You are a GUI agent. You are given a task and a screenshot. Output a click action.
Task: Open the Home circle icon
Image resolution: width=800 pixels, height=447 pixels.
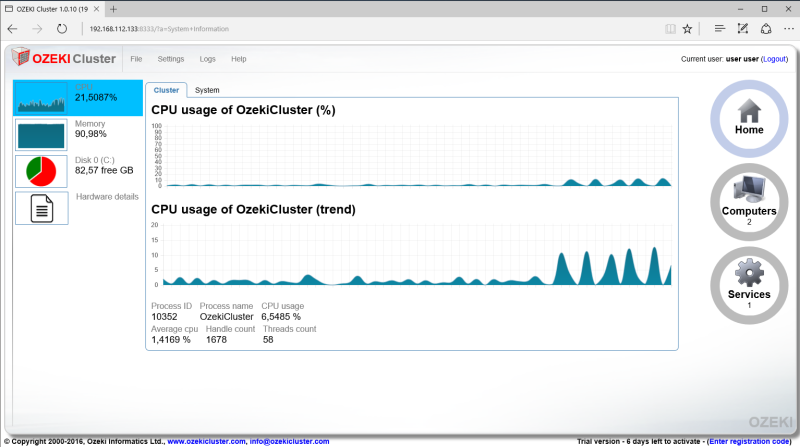[749, 118]
